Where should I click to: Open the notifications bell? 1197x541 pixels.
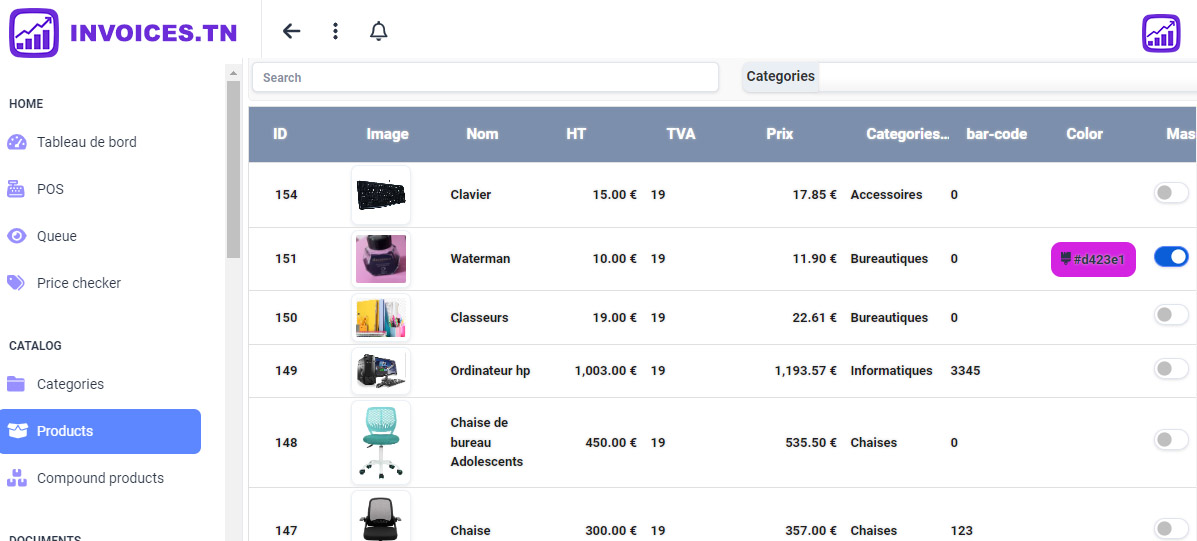(x=378, y=31)
